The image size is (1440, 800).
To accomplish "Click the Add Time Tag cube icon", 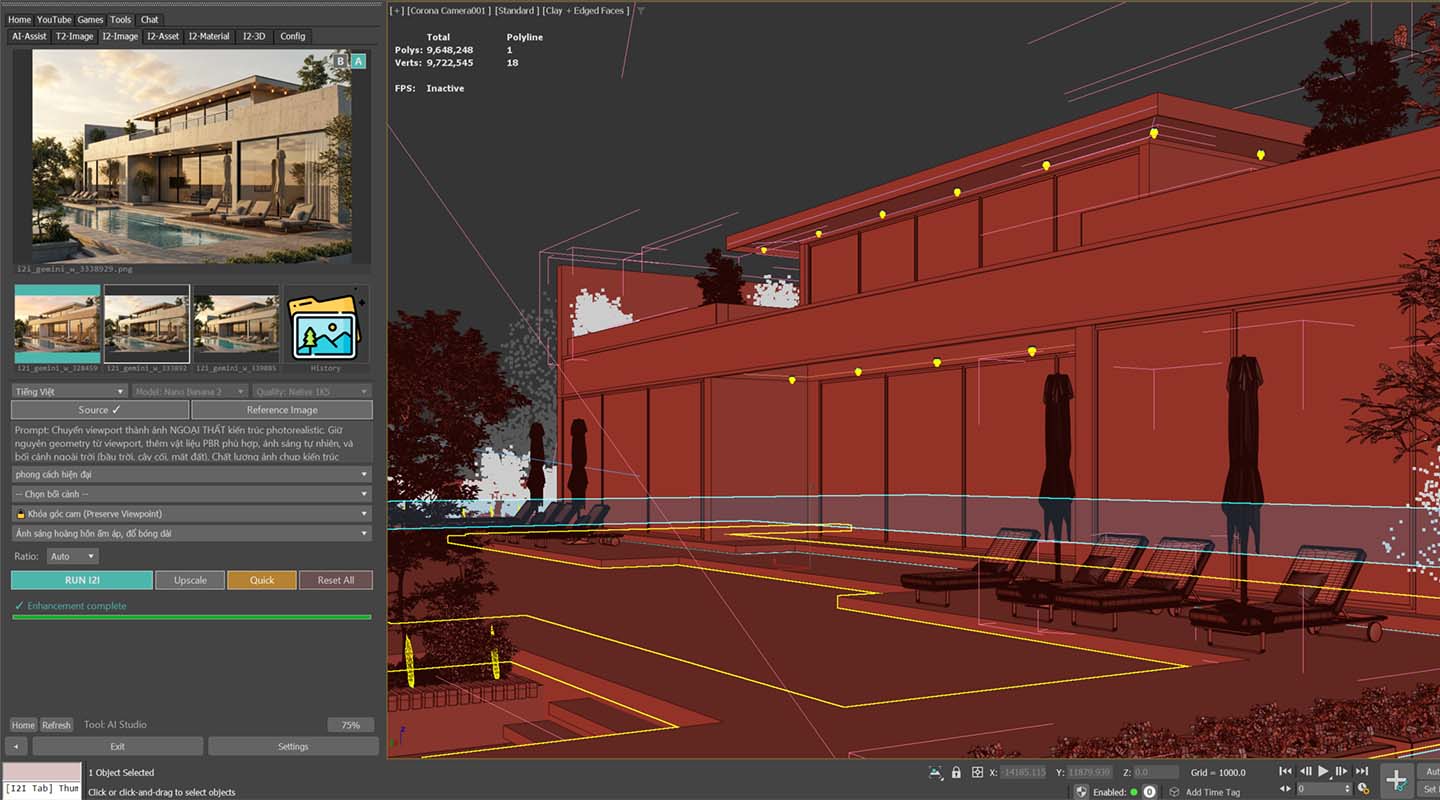I will pyautogui.click(x=1176, y=791).
